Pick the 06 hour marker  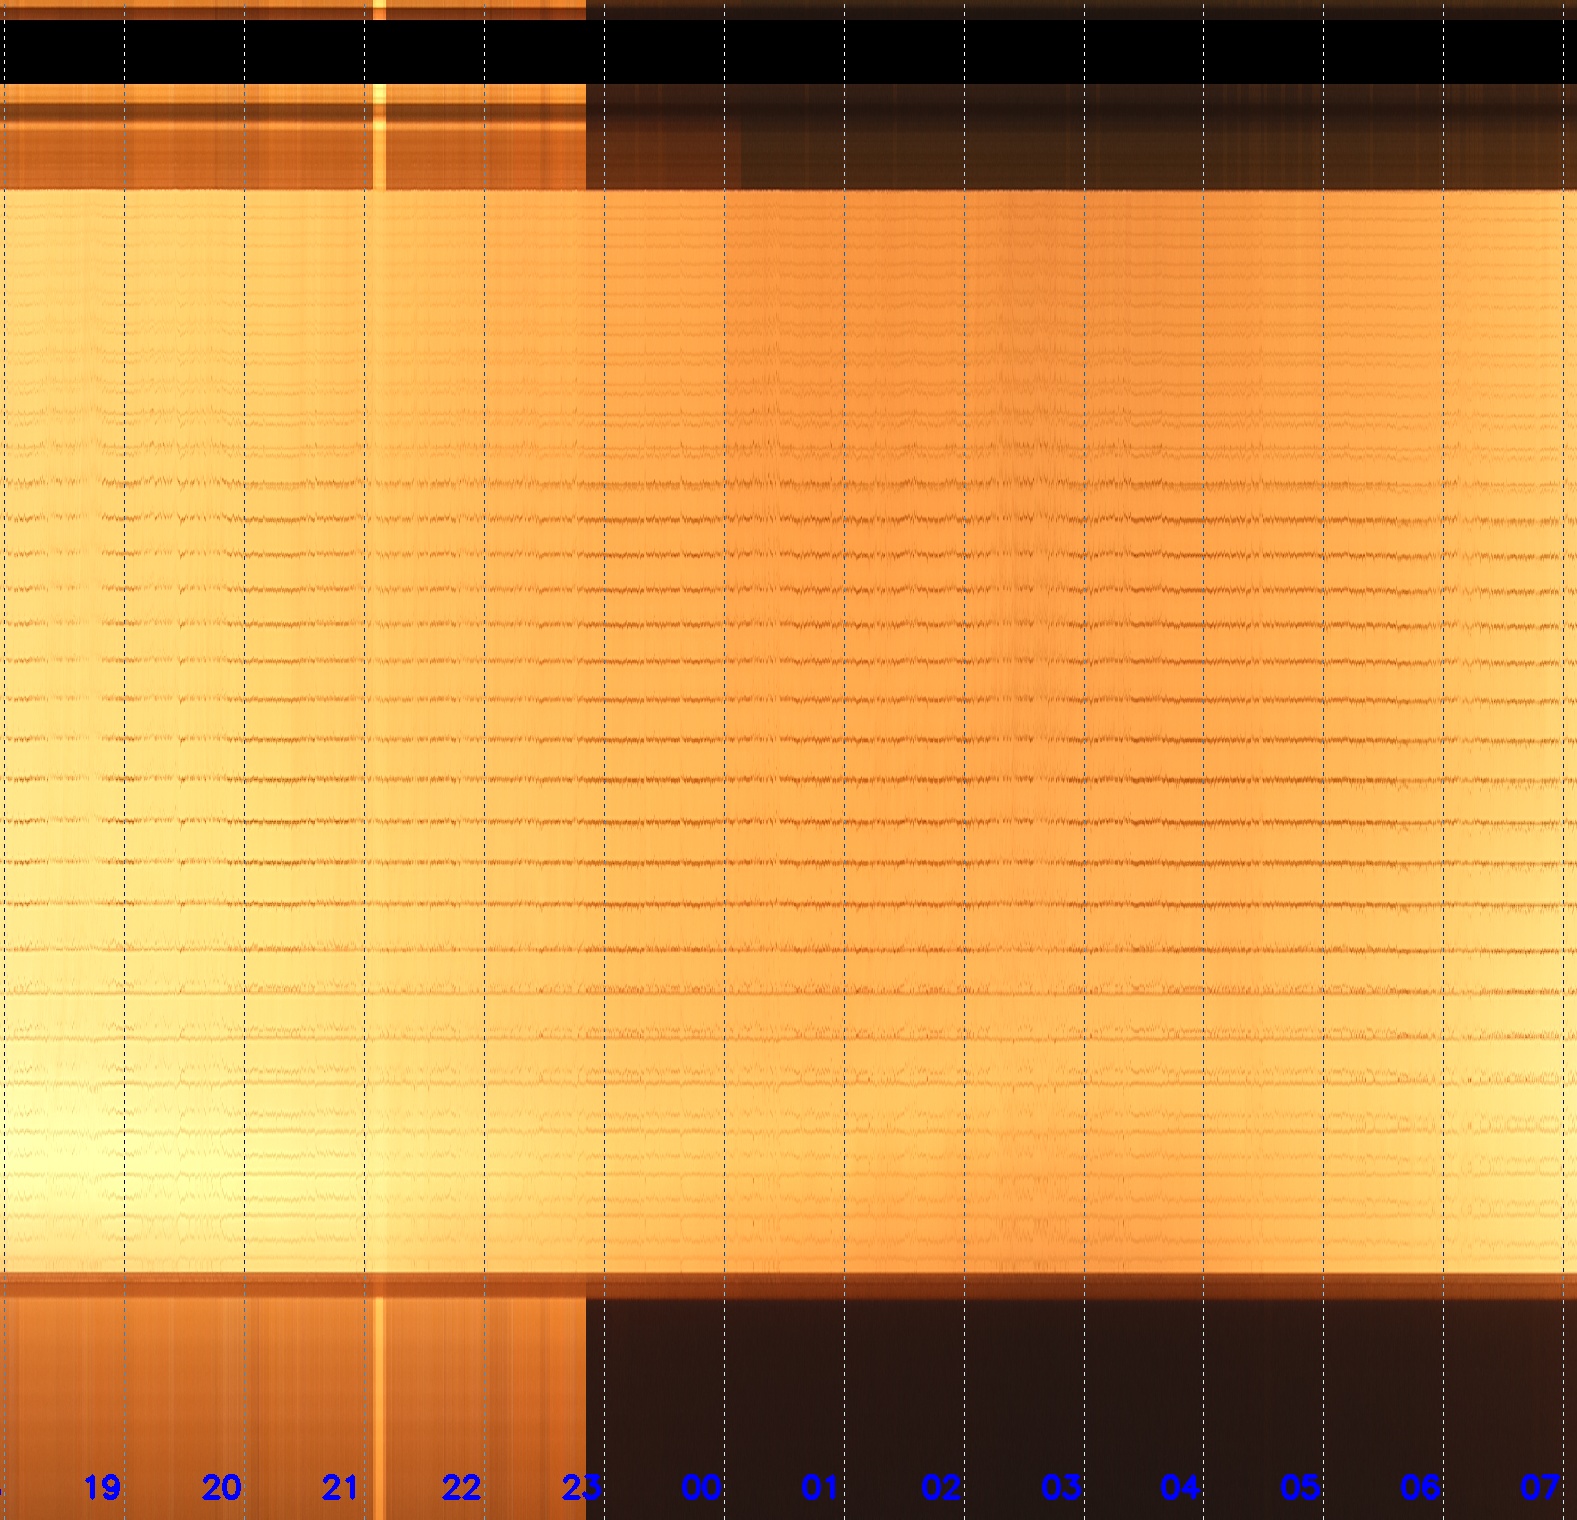[x=1420, y=1488]
